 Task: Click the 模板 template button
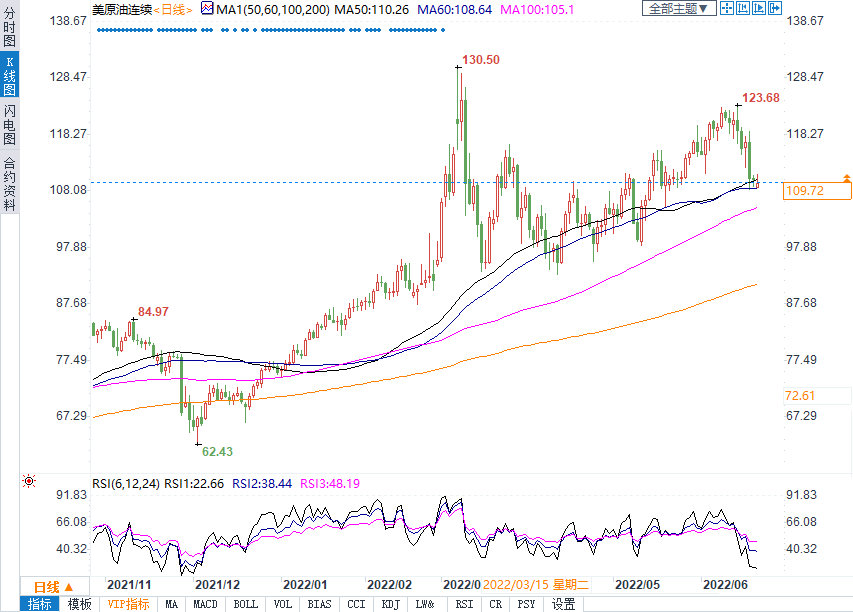coord(79,604)
